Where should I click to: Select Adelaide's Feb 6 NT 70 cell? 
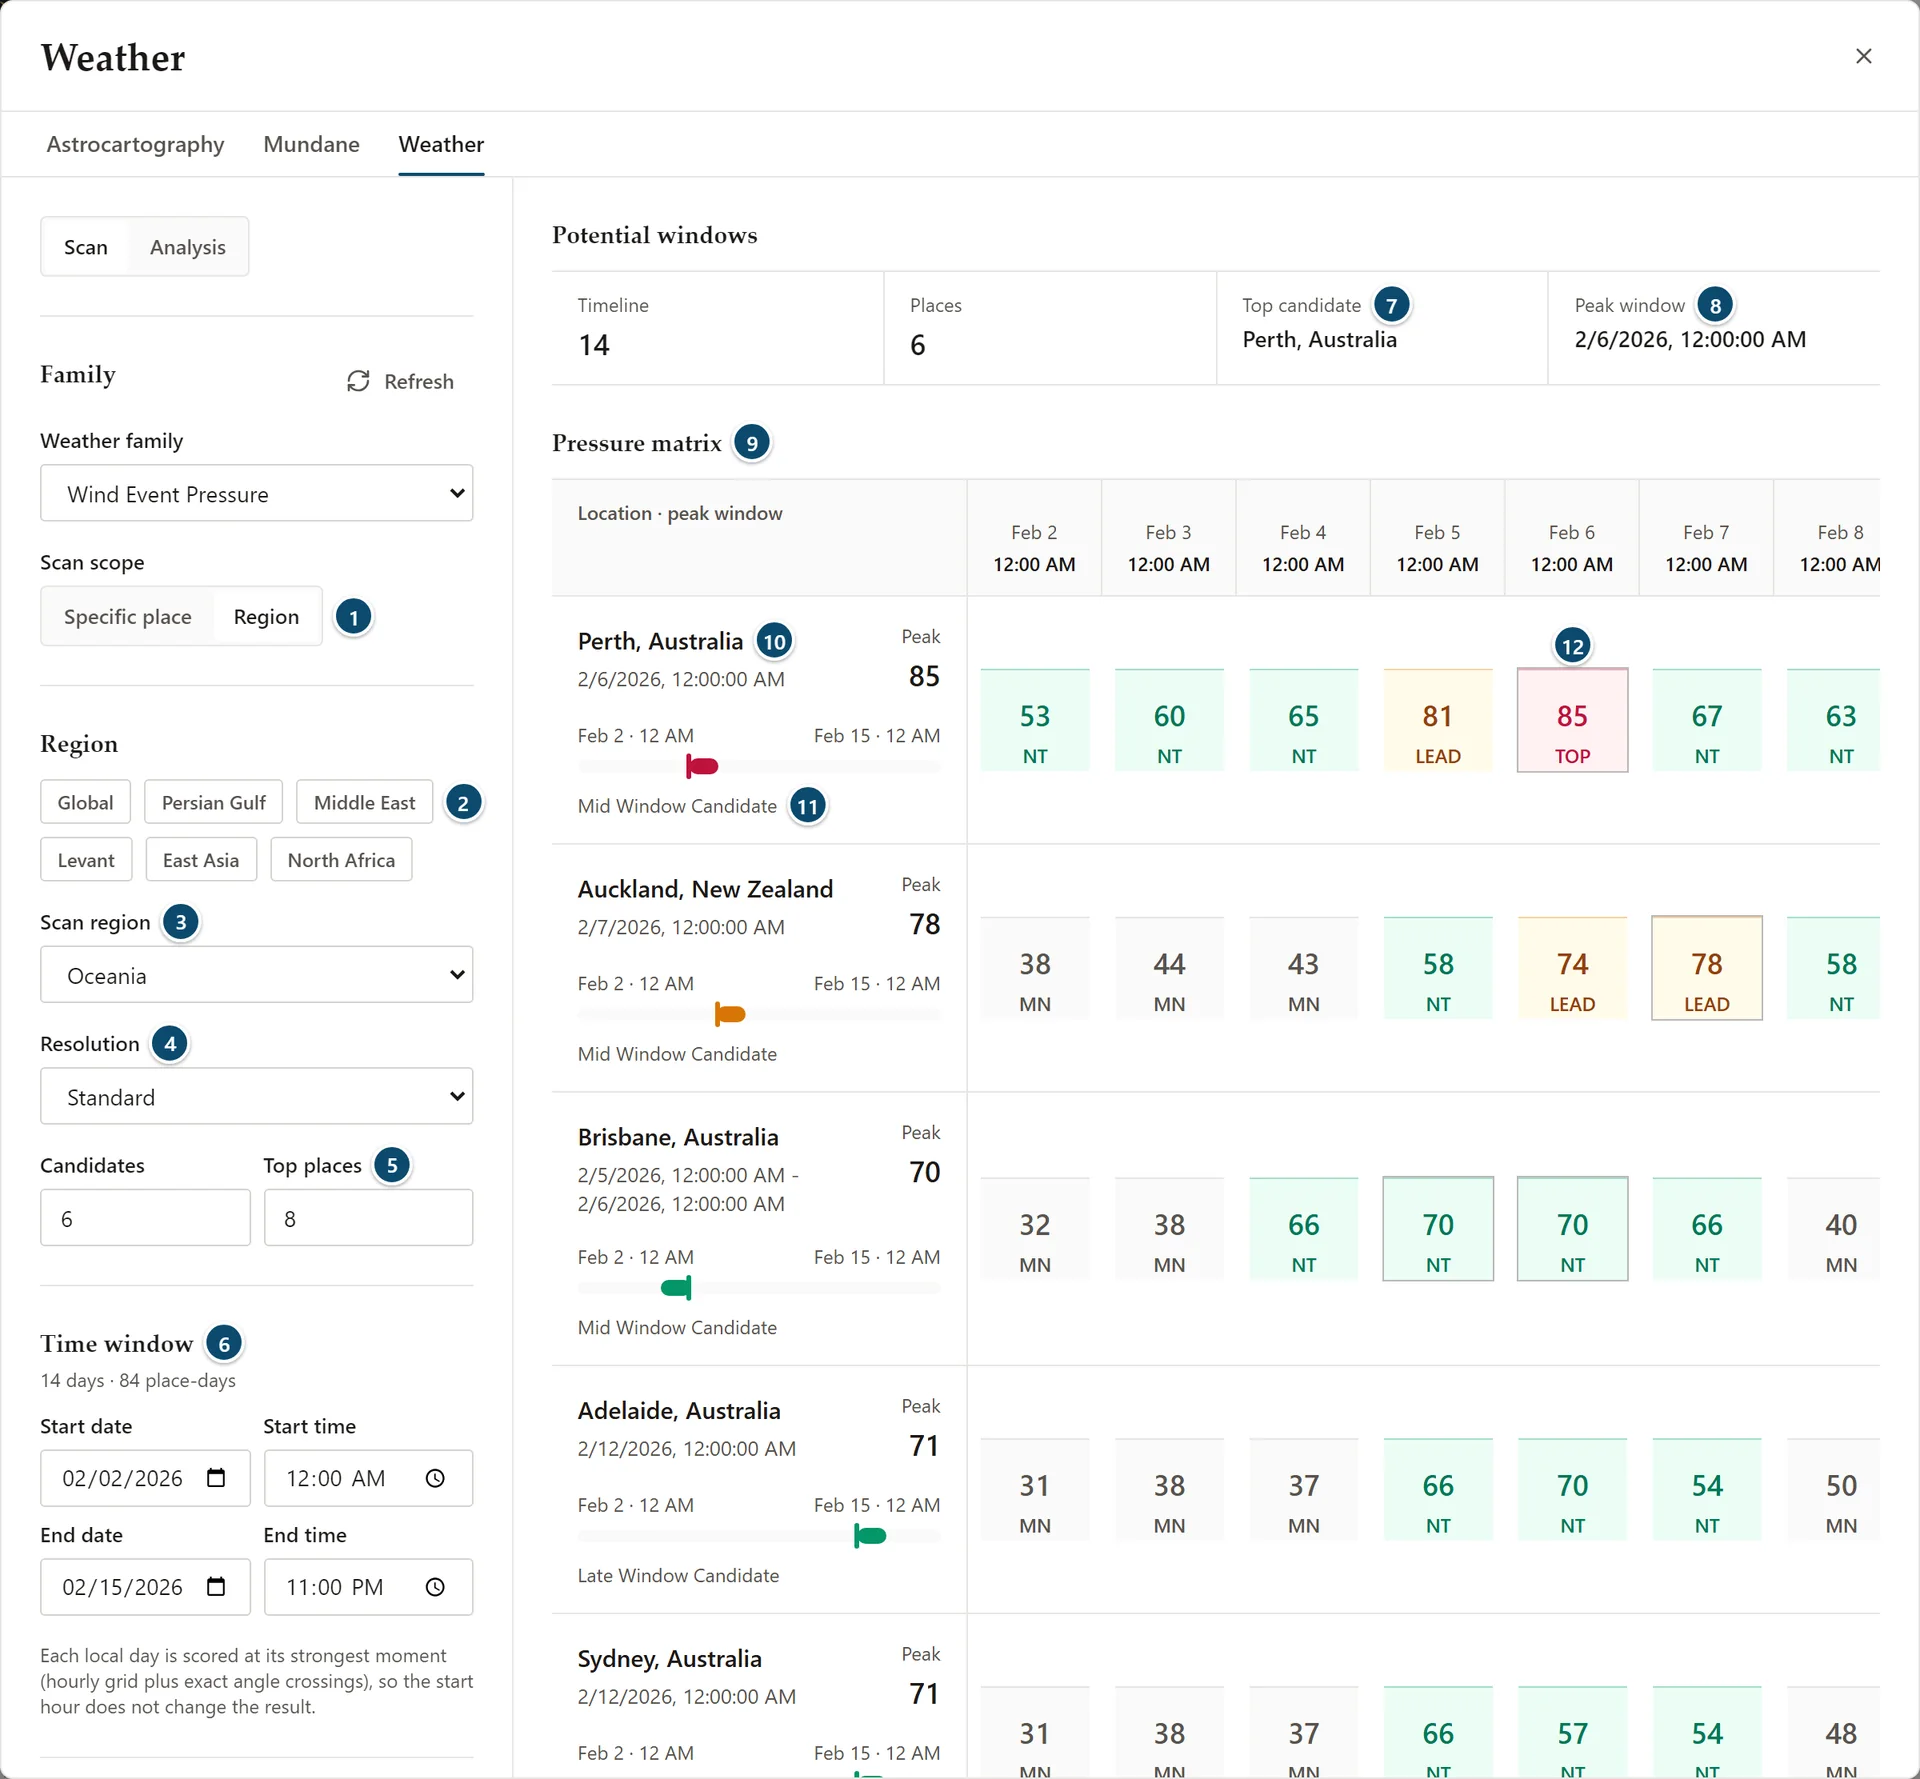pos(1573,1491)
